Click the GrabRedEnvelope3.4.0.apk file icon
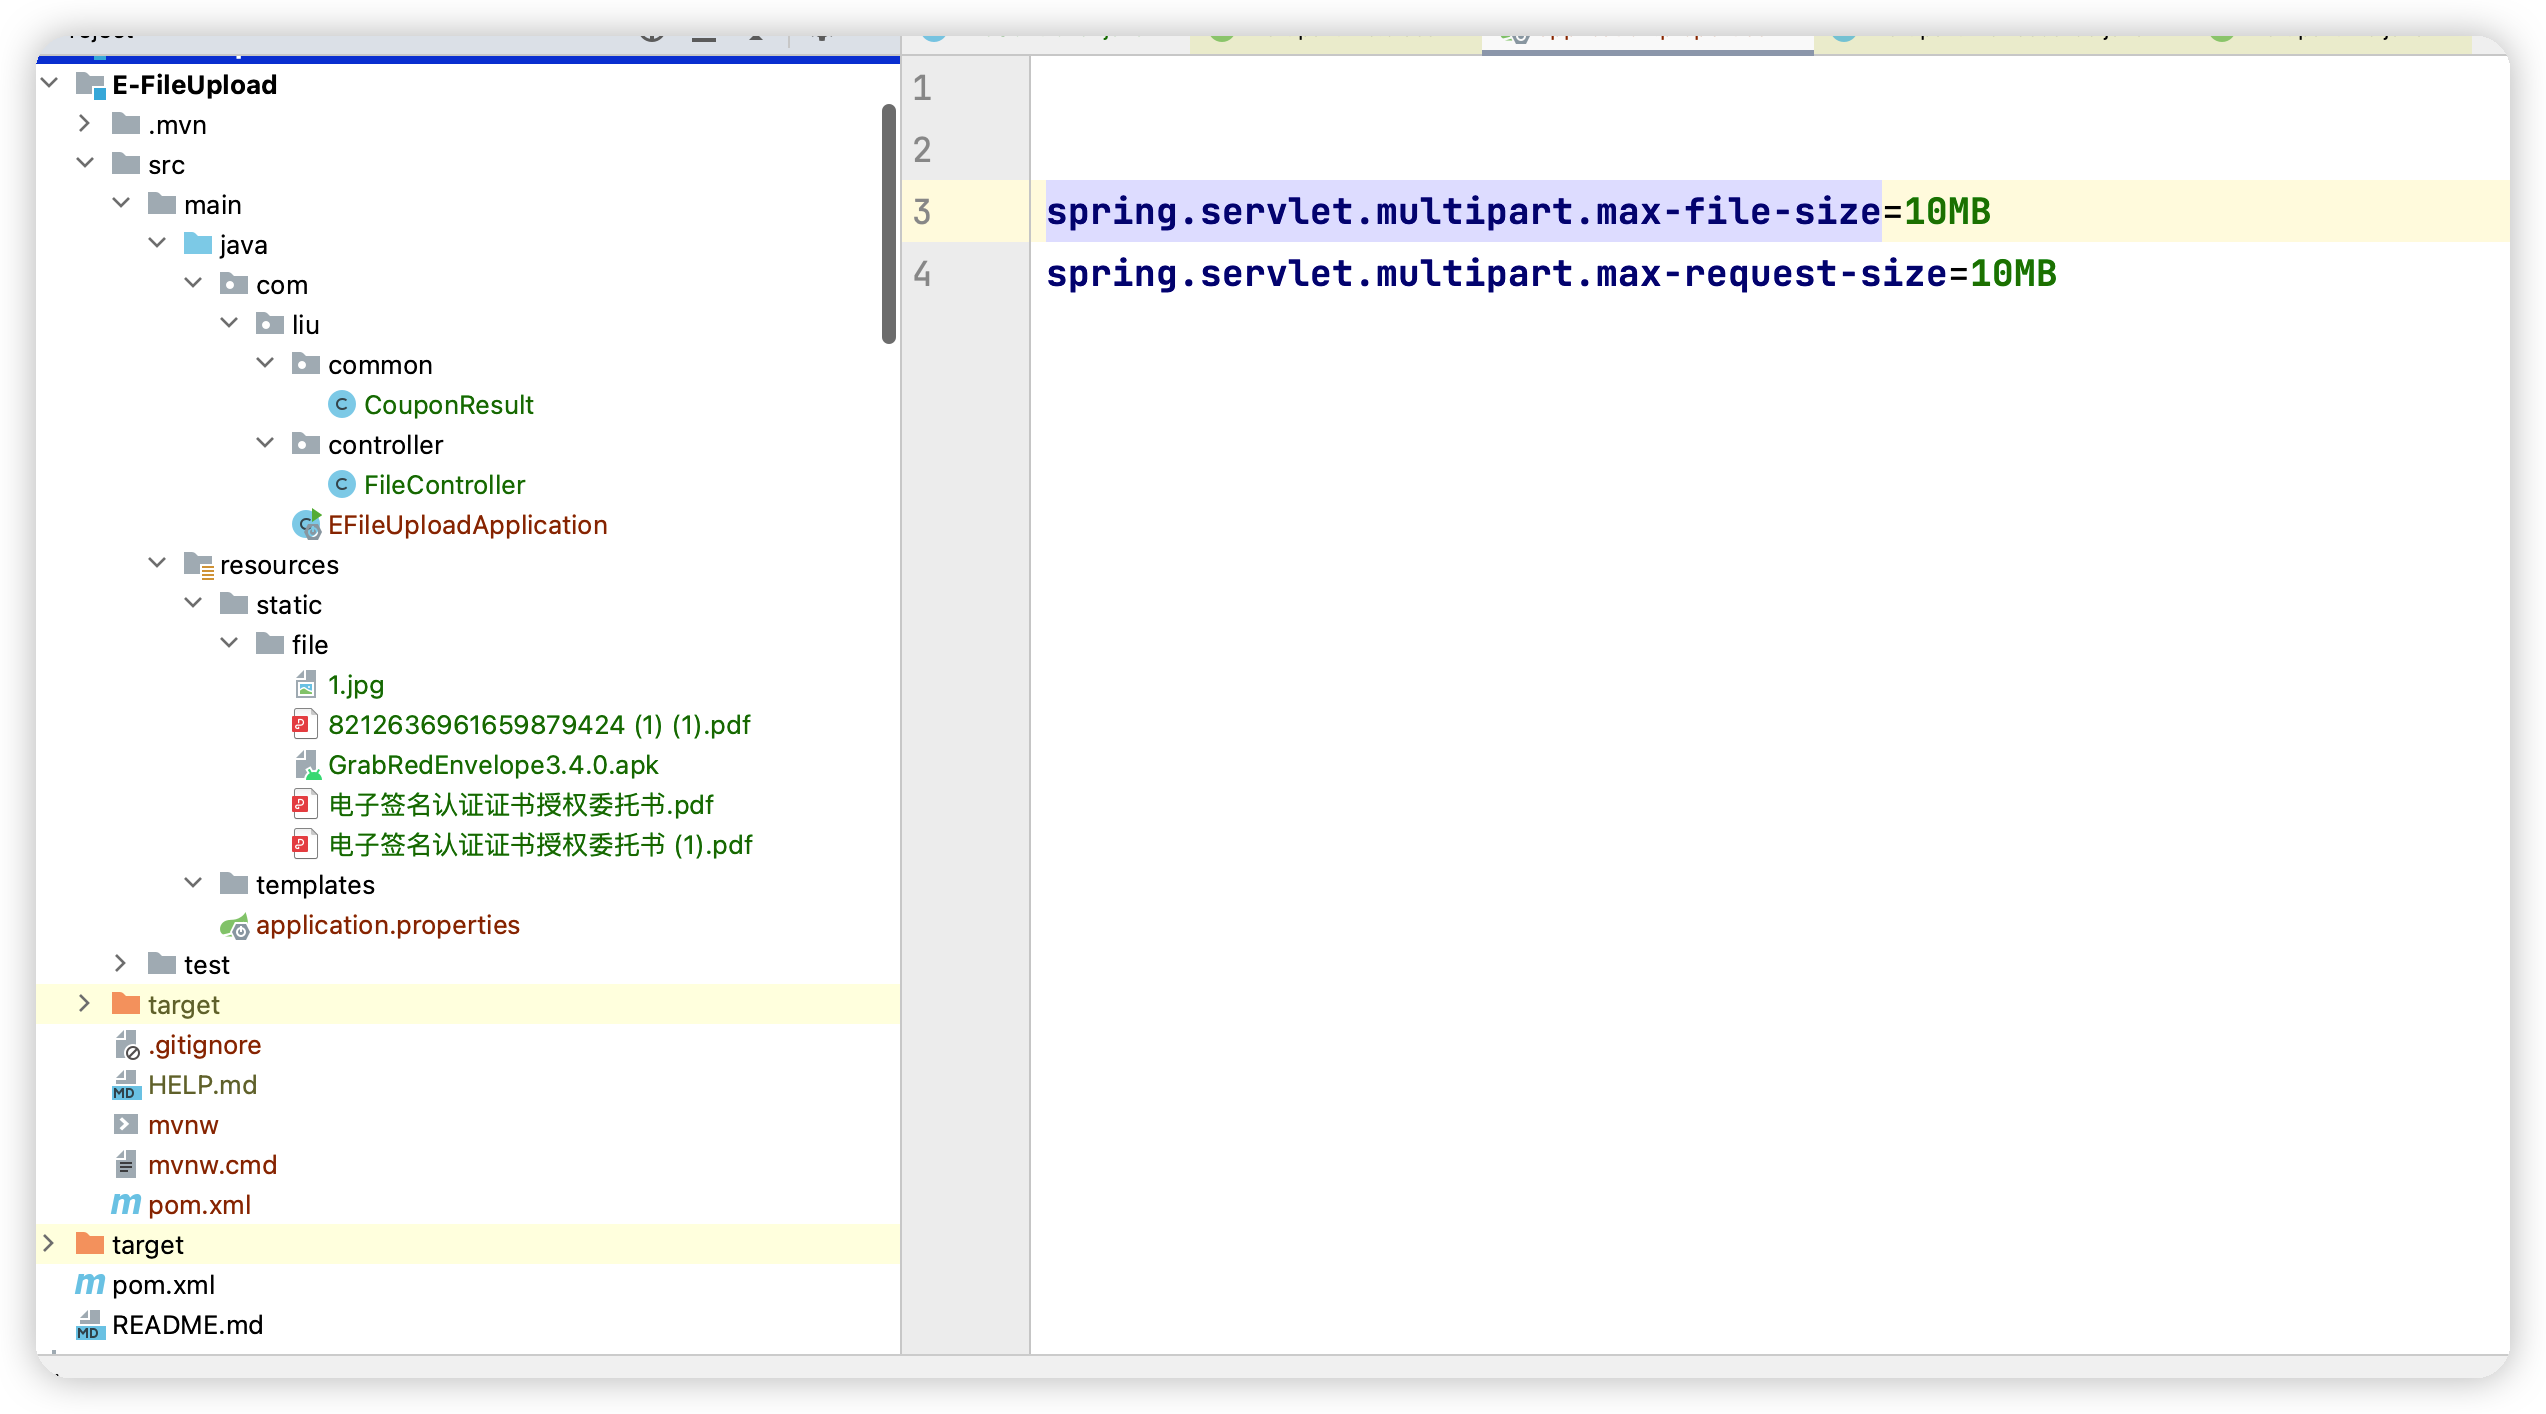This screenshot has height=1414, width=2546. (307, 765)
